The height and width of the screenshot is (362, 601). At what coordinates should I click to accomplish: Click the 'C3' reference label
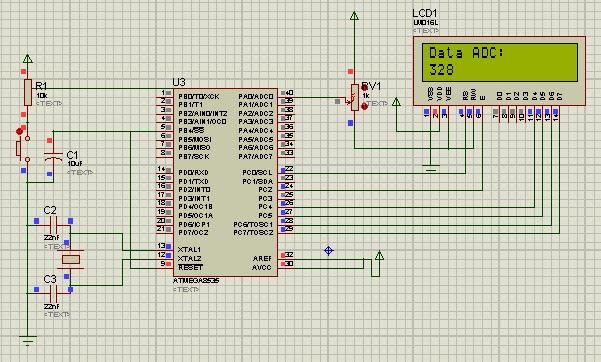(50, 279)
